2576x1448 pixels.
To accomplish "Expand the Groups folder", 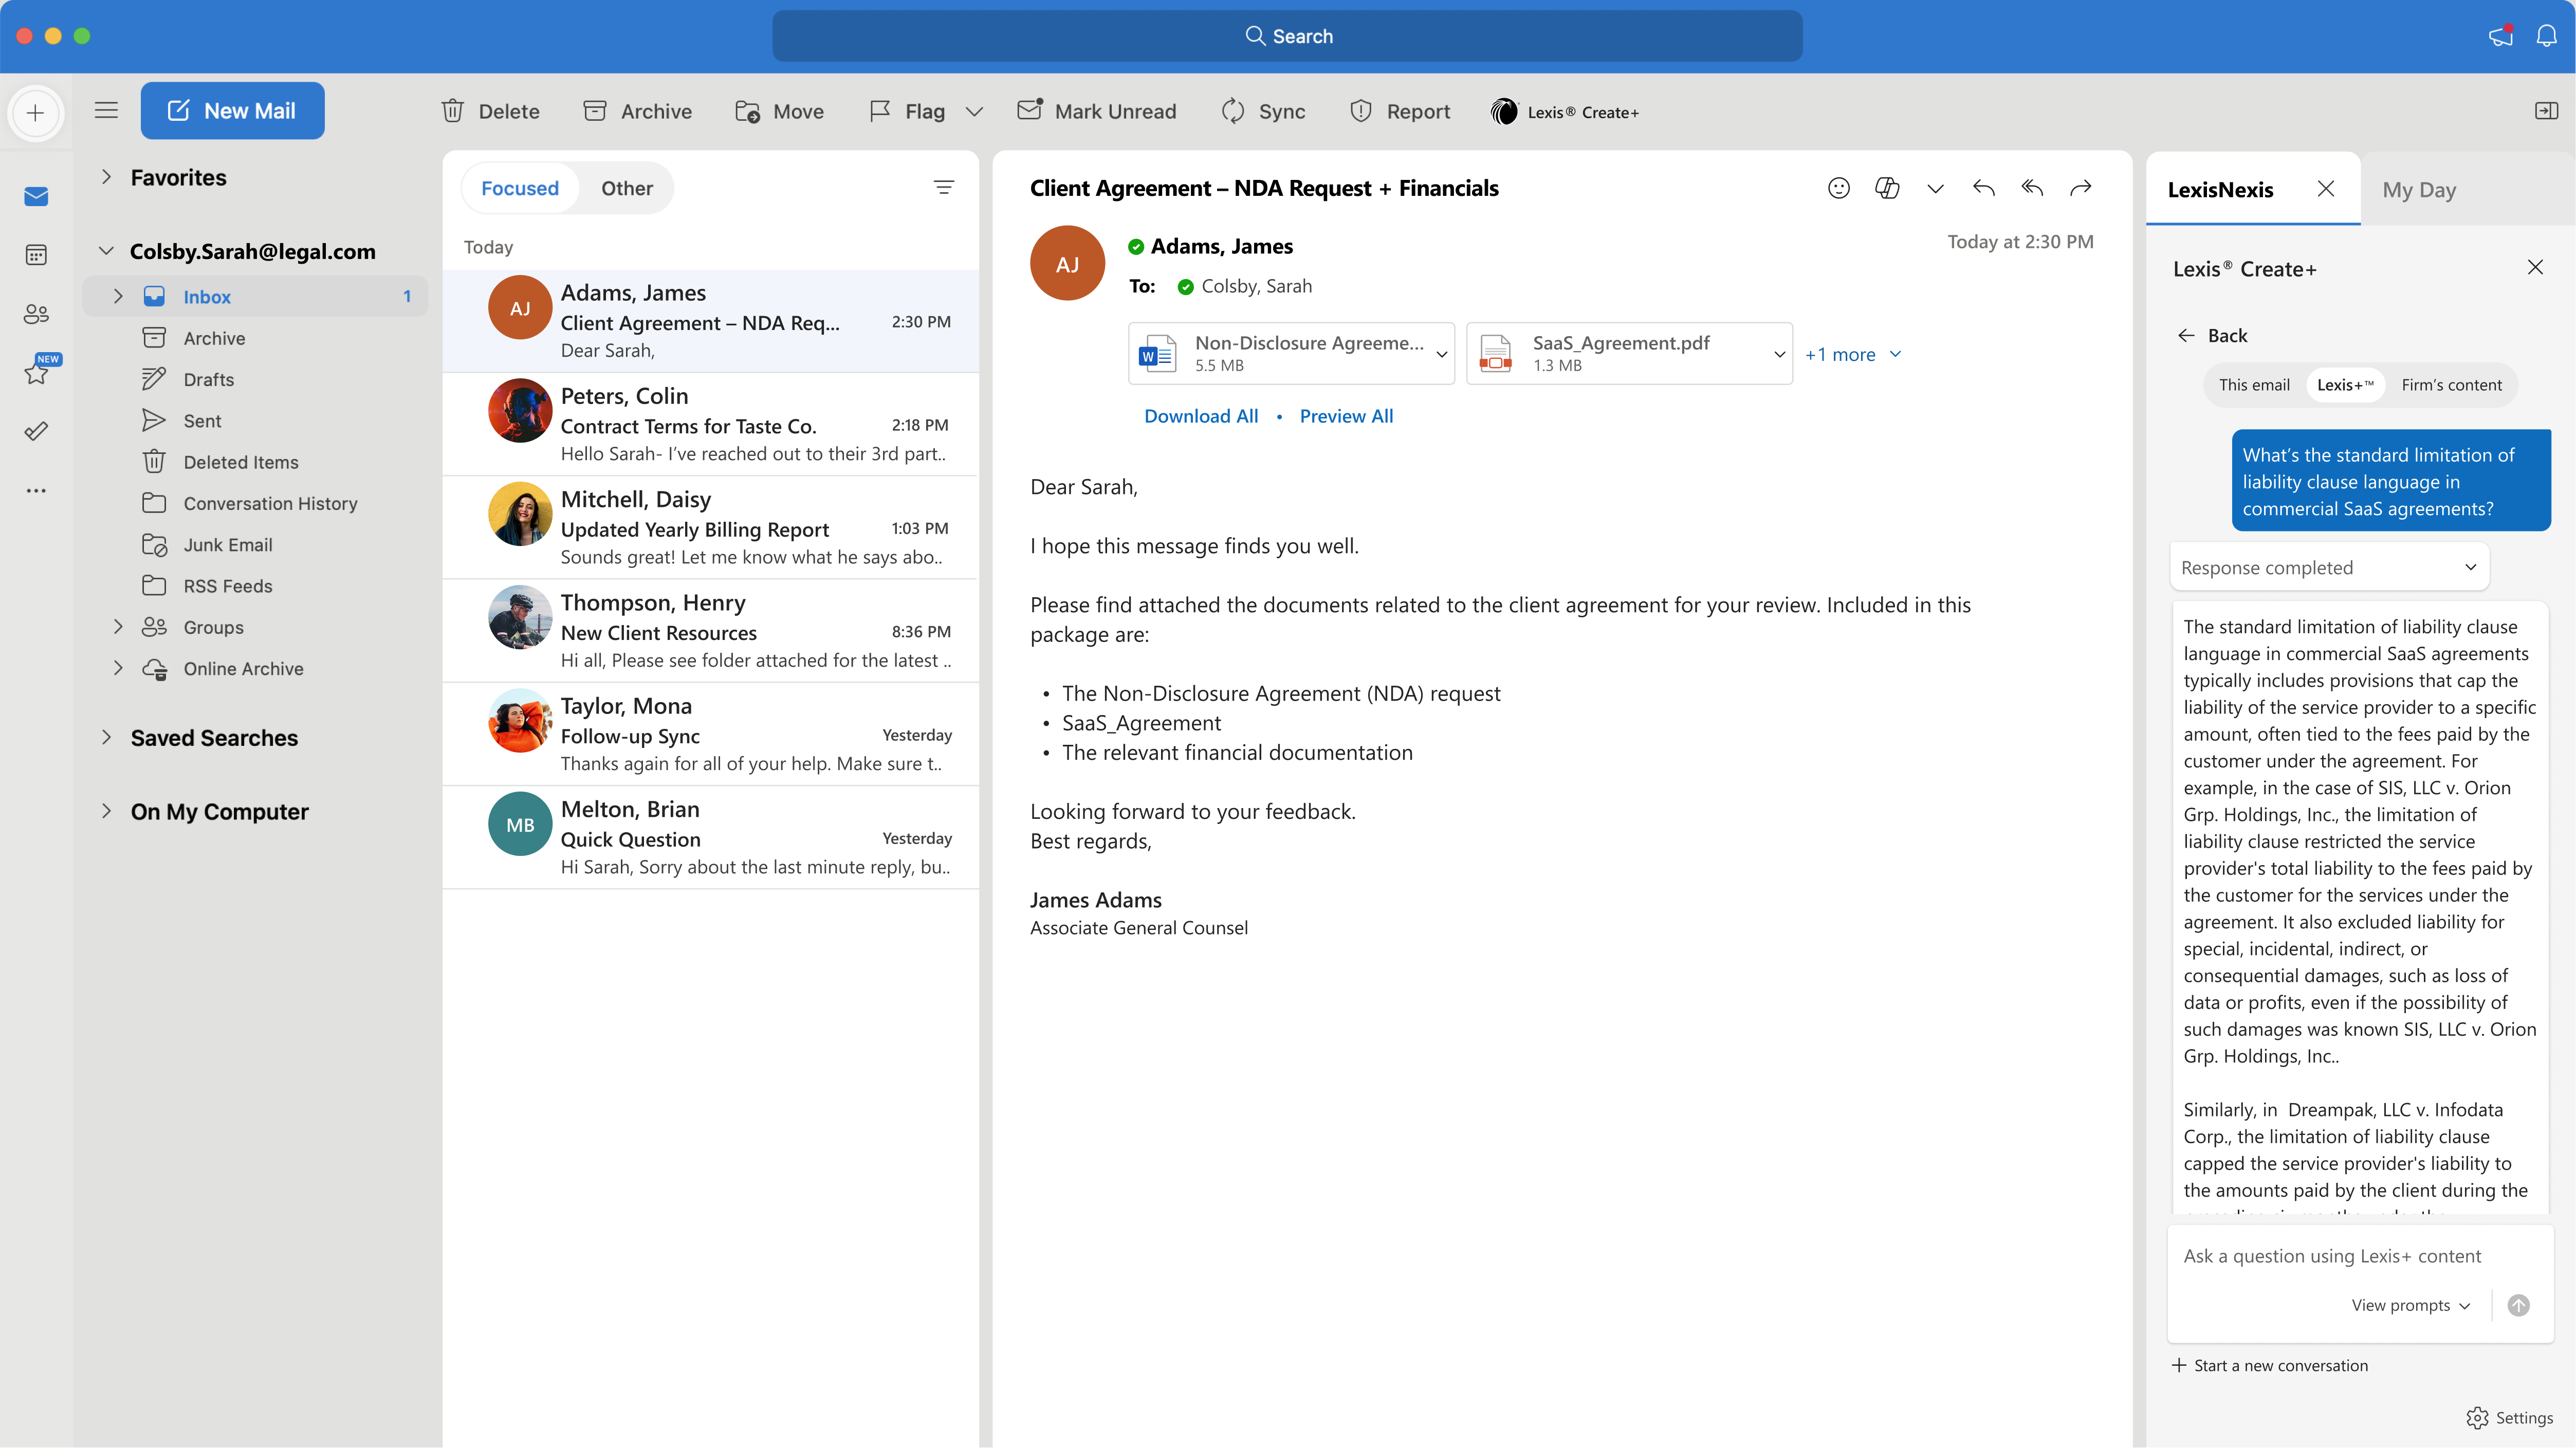I will pos(118,627).
